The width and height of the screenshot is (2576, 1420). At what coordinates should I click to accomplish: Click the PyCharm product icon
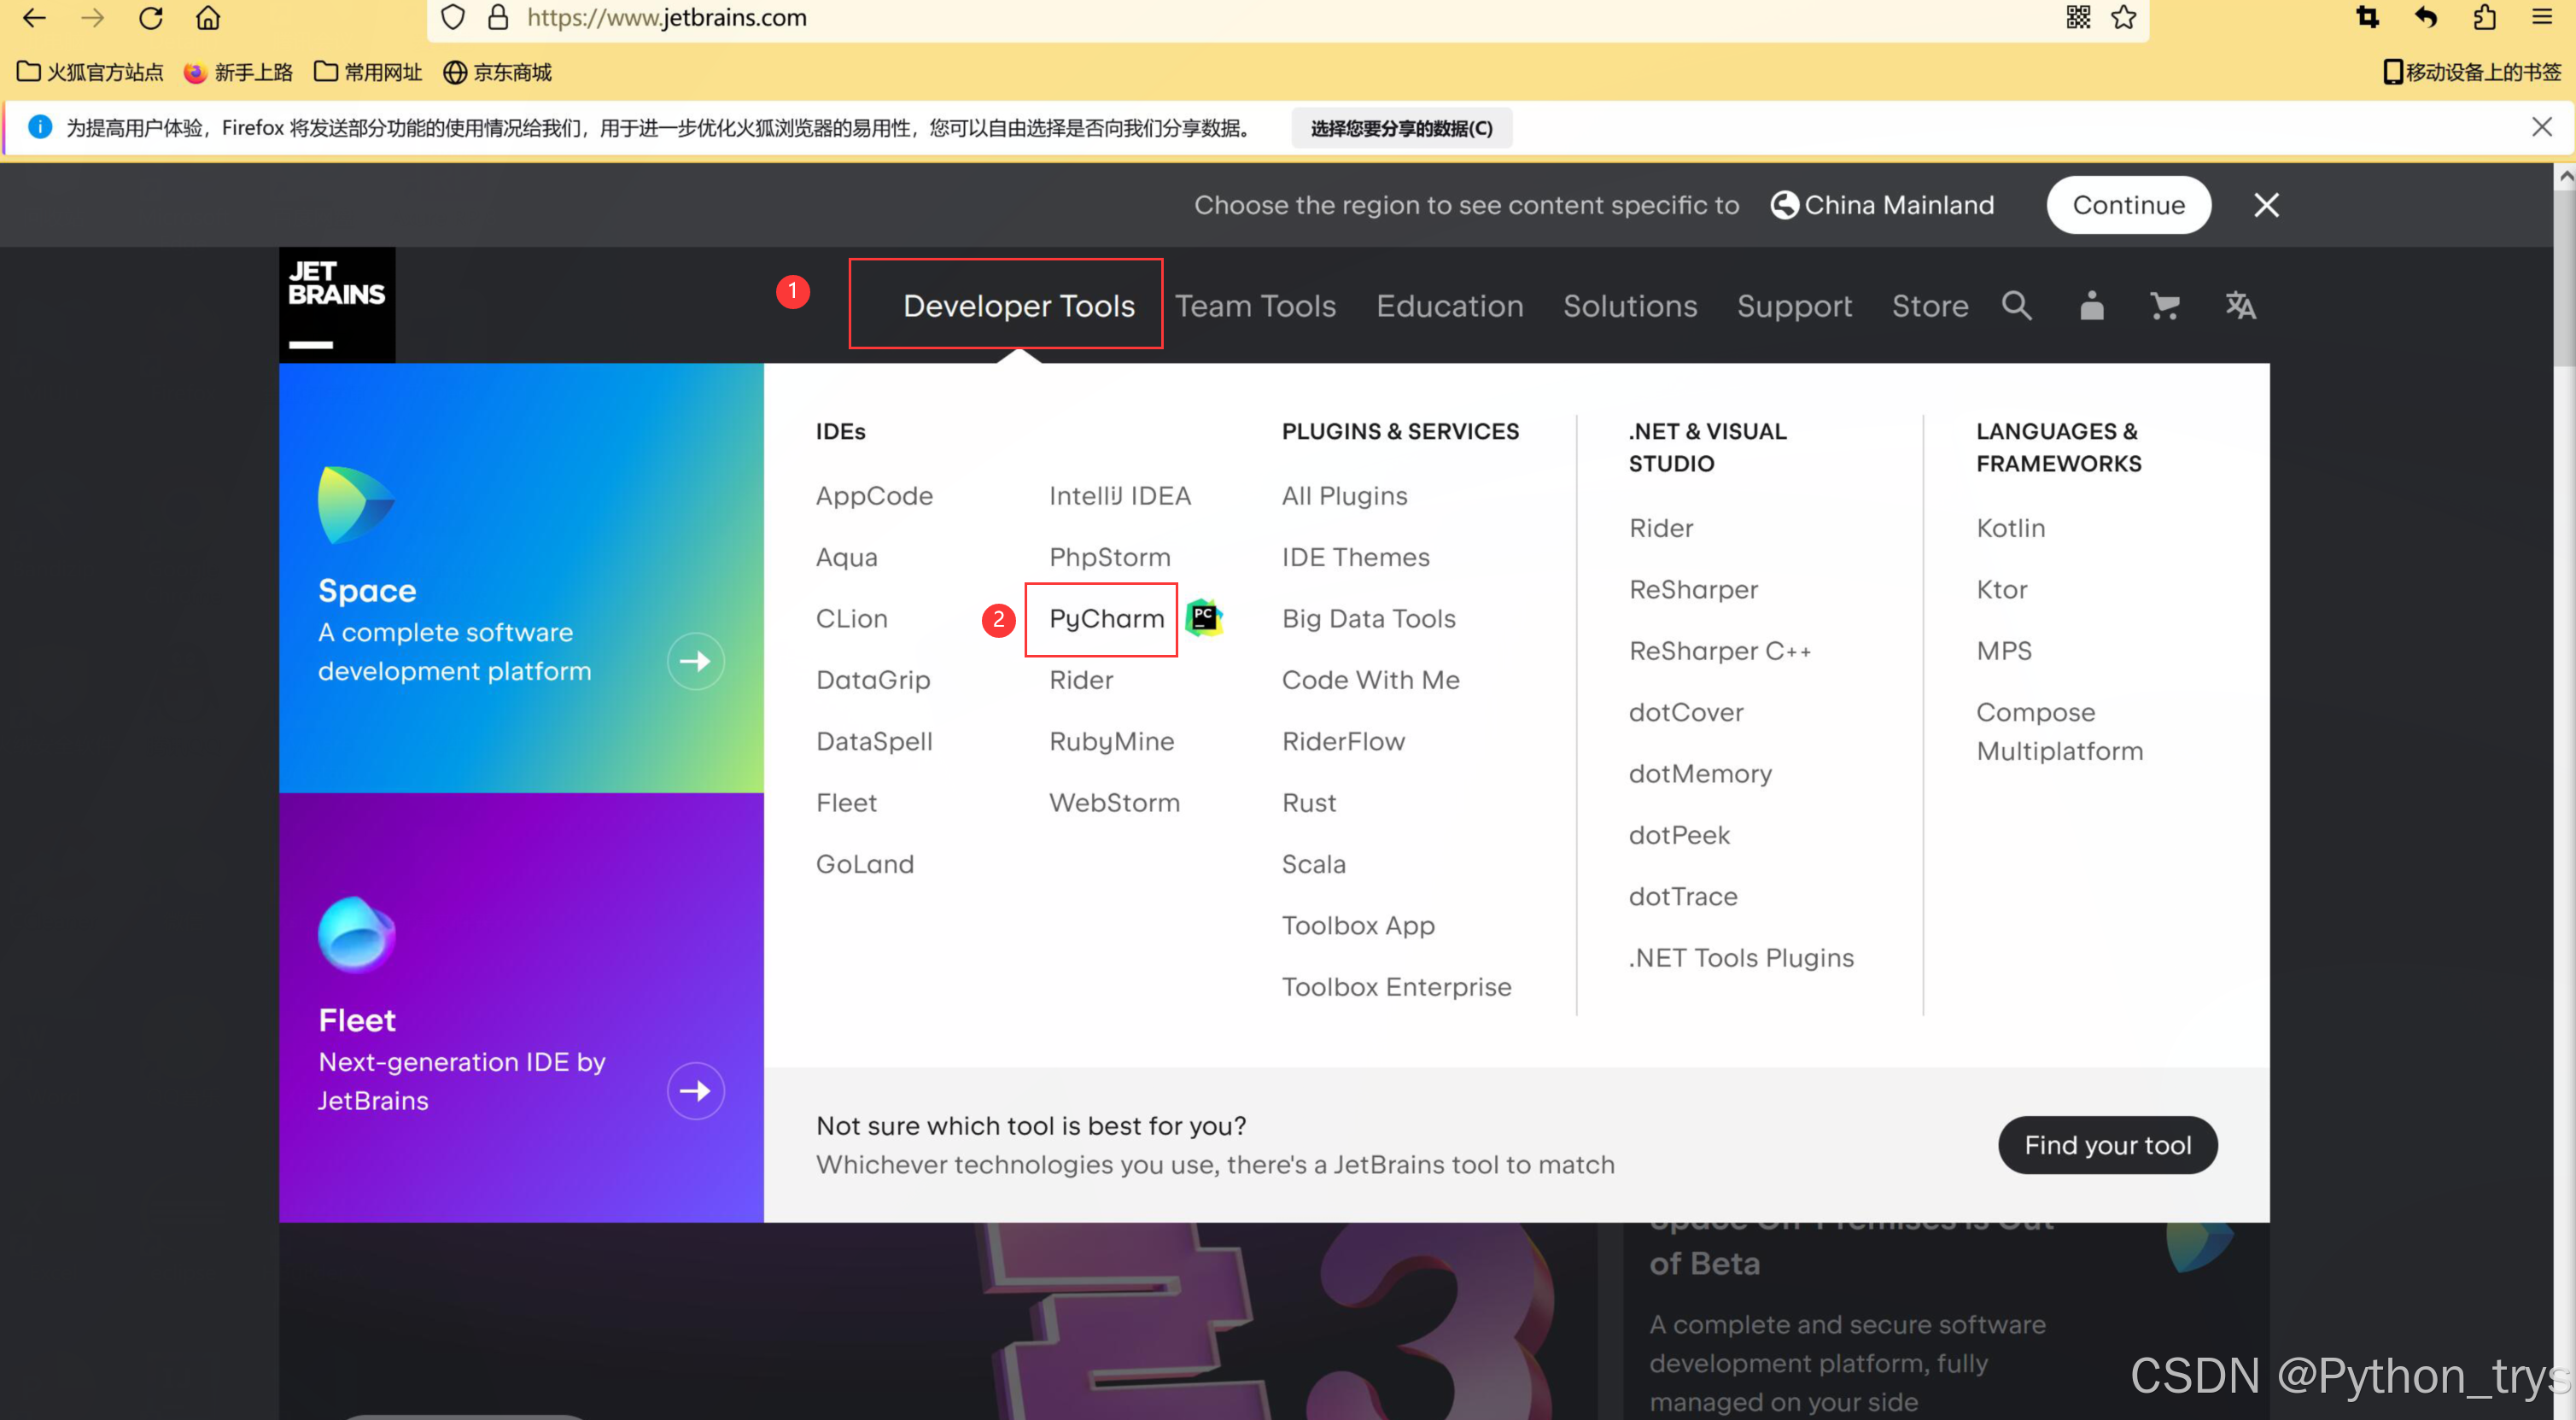coord(1204,617)
